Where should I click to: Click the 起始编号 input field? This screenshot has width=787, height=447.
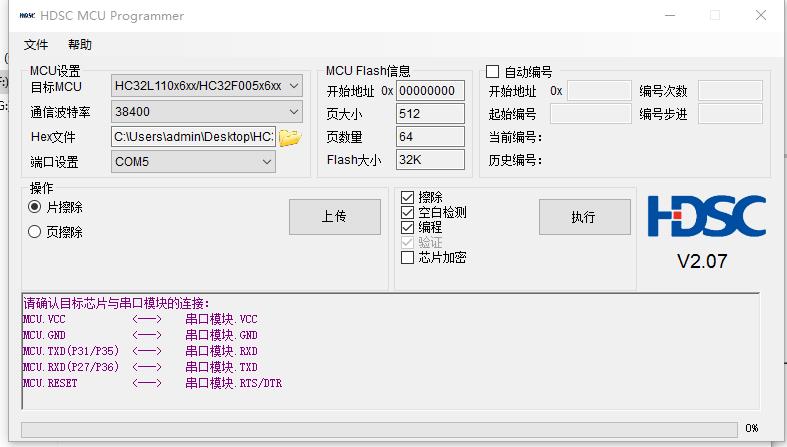(591, 114)
